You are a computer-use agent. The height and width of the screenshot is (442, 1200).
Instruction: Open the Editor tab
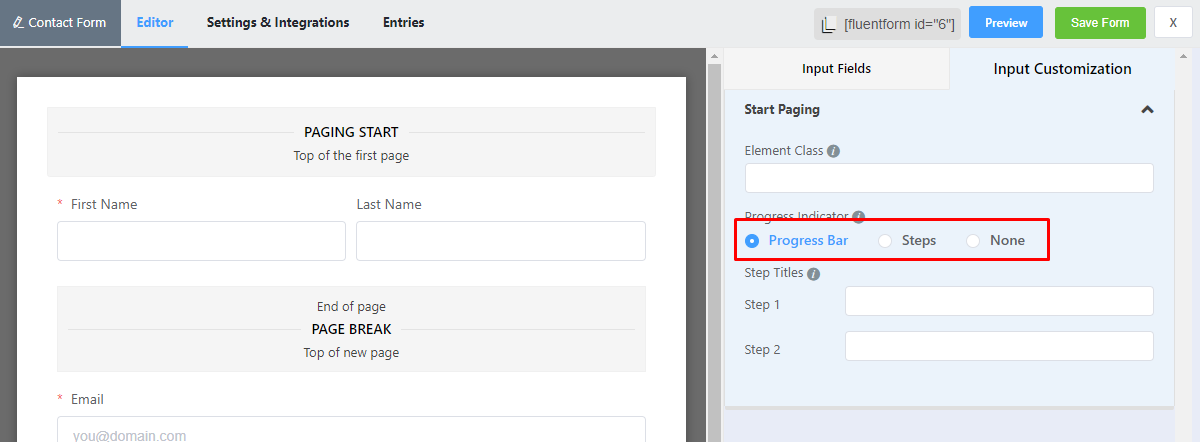(154, 22)
